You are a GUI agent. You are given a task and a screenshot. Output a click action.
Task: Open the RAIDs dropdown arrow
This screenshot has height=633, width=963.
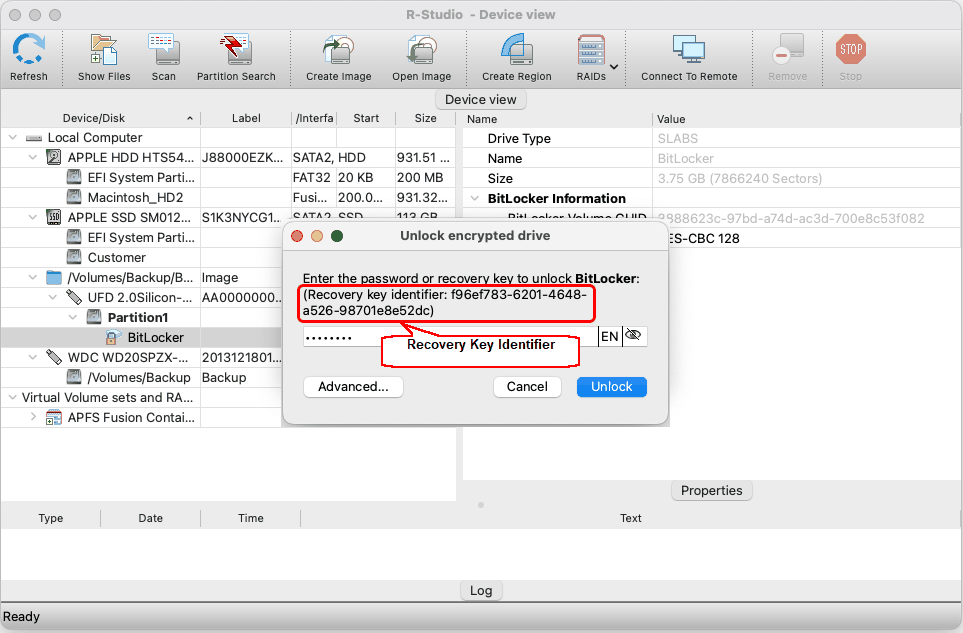click(x=614, y=66)
